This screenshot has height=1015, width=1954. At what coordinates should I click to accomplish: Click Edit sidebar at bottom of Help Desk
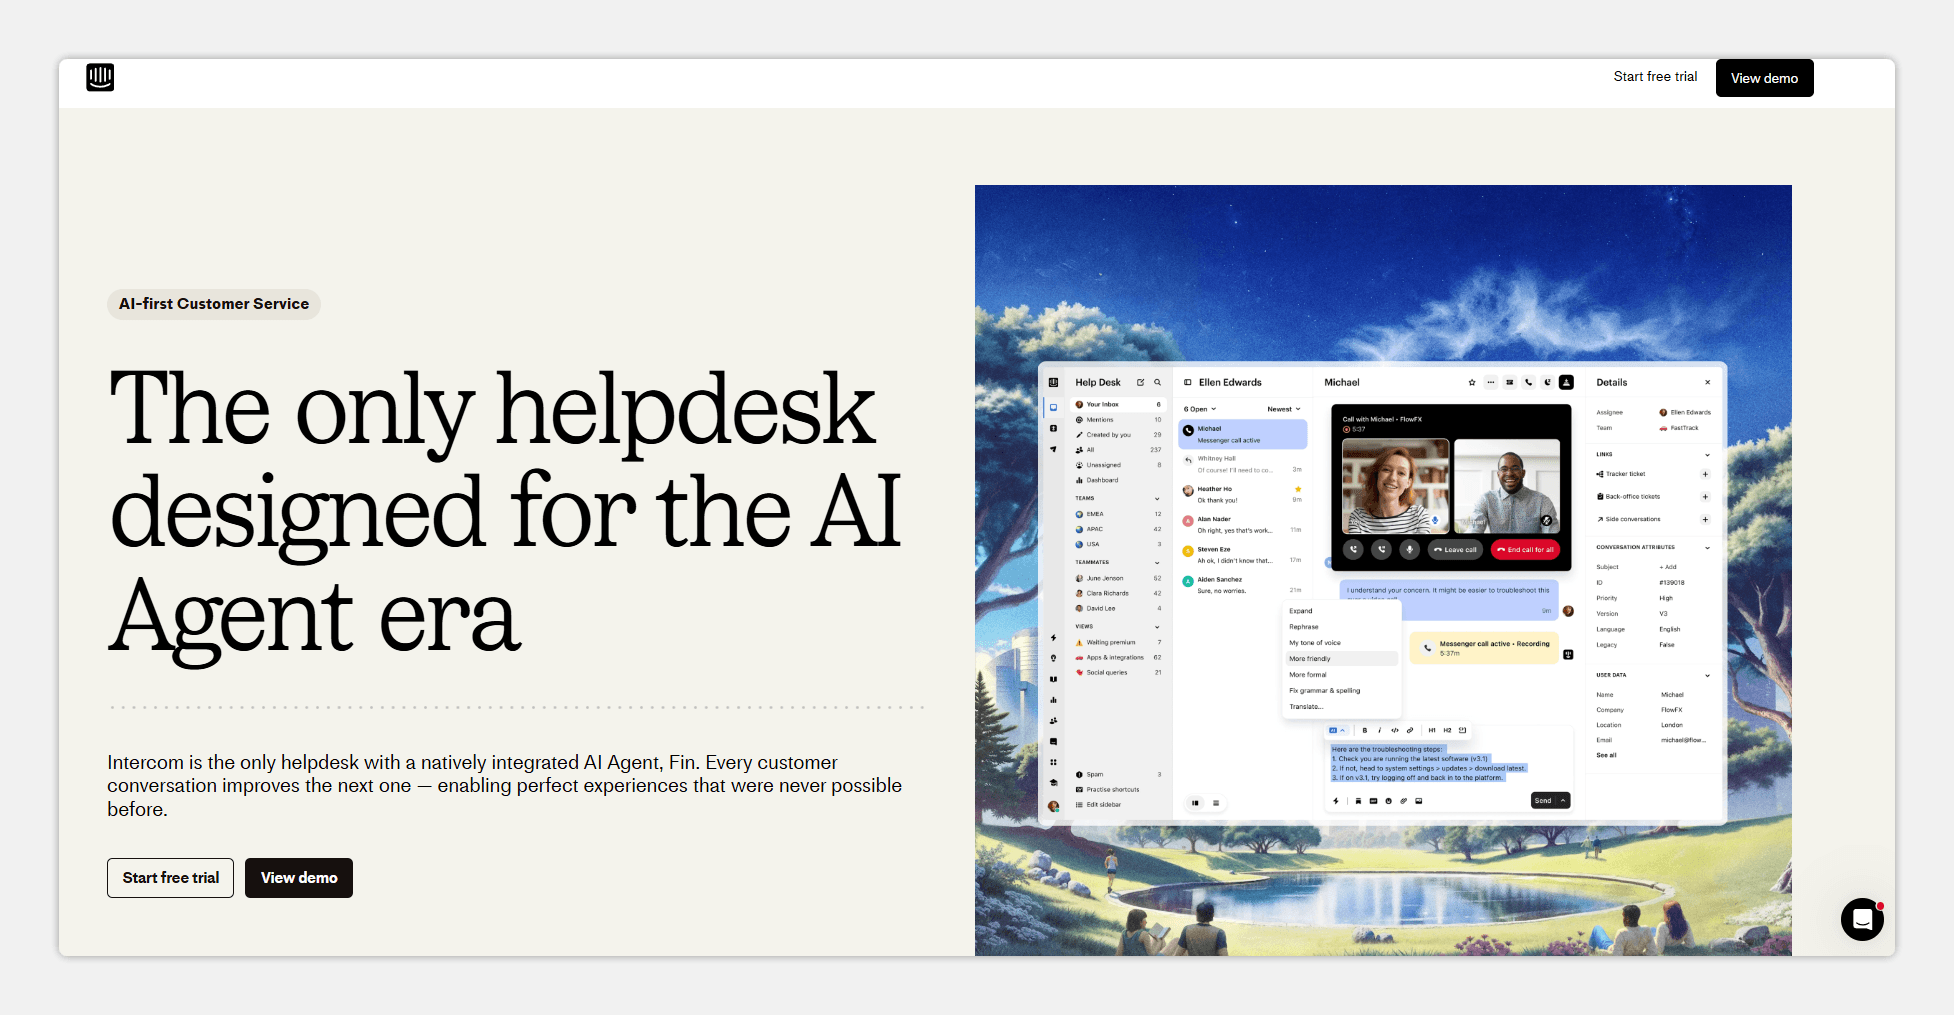(x=1099, y=805)
